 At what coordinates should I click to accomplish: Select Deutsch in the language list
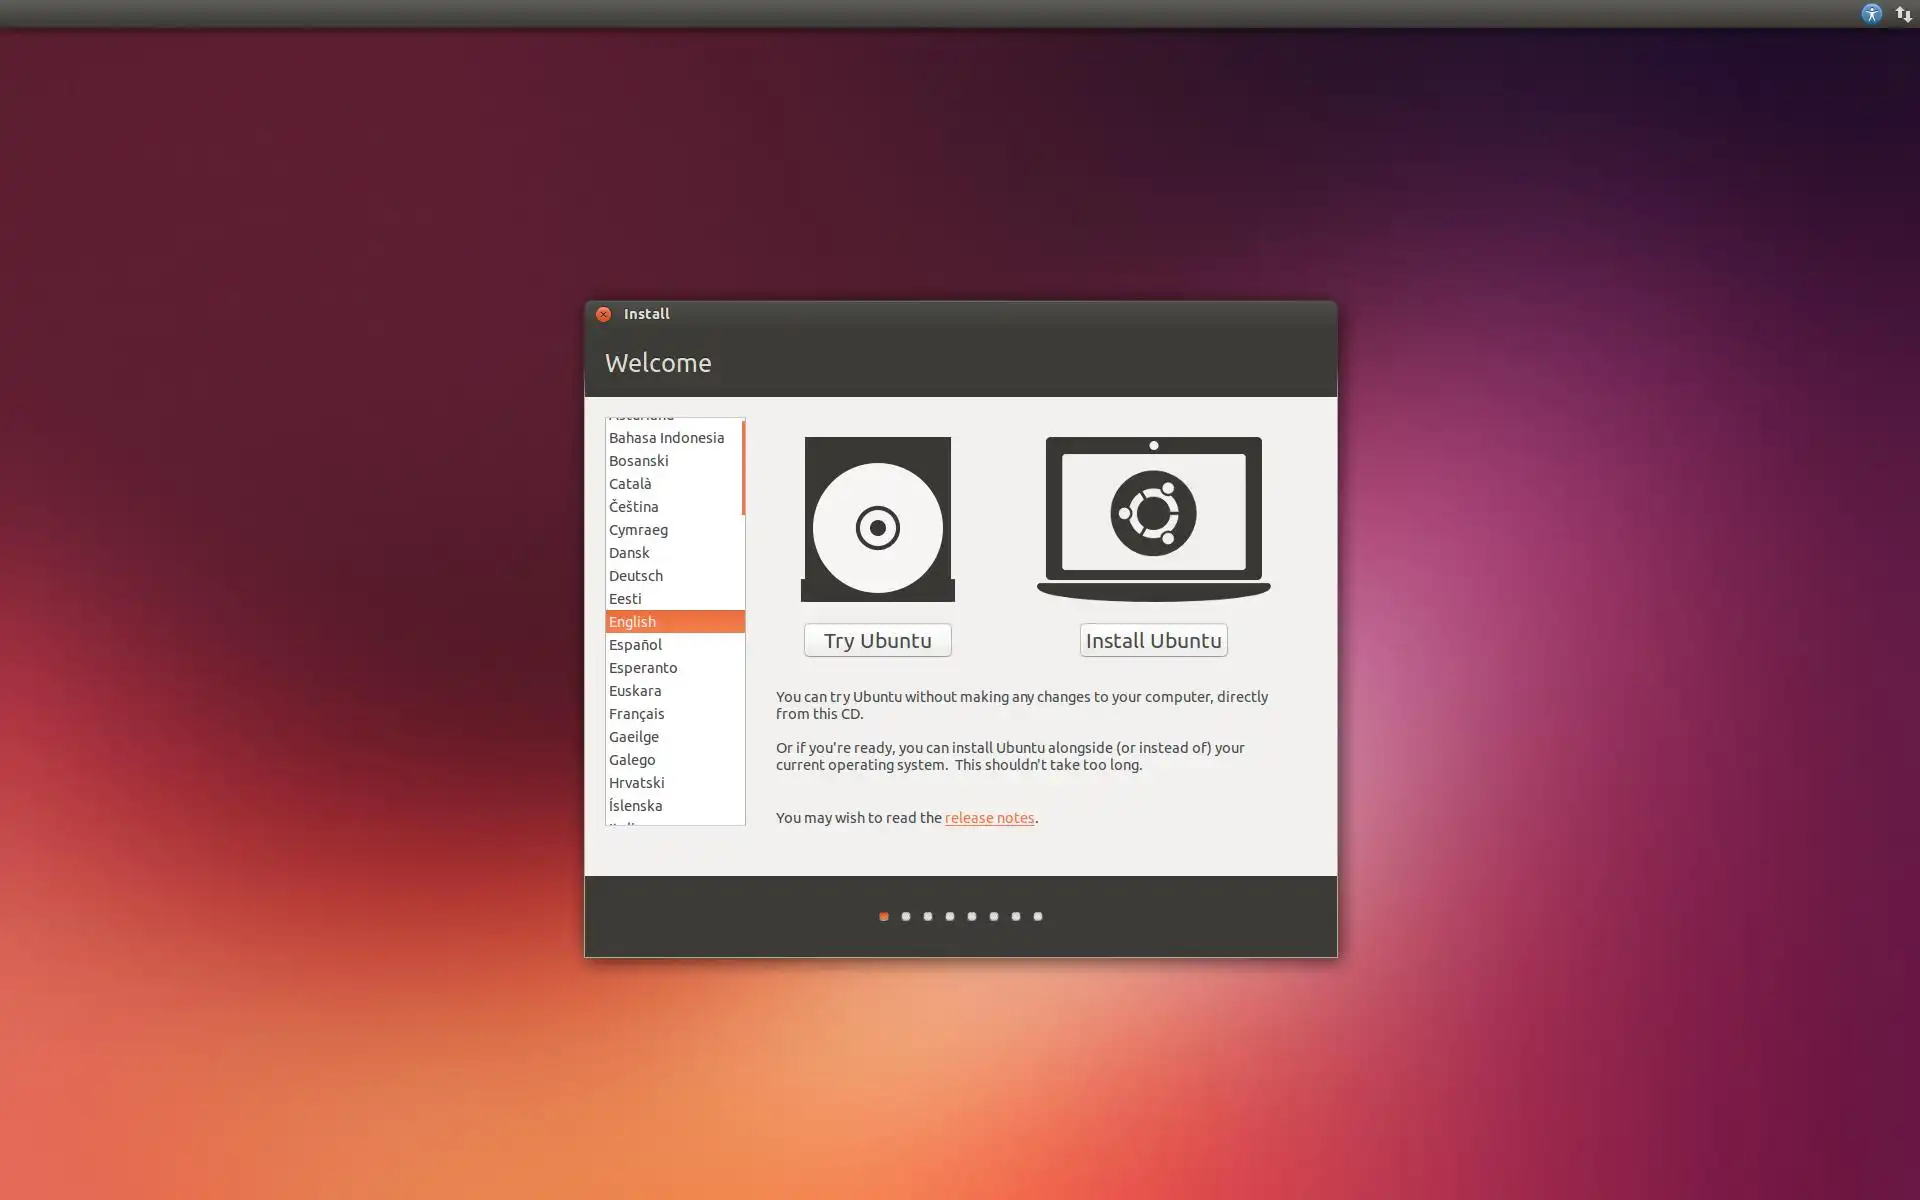(636, 576)
